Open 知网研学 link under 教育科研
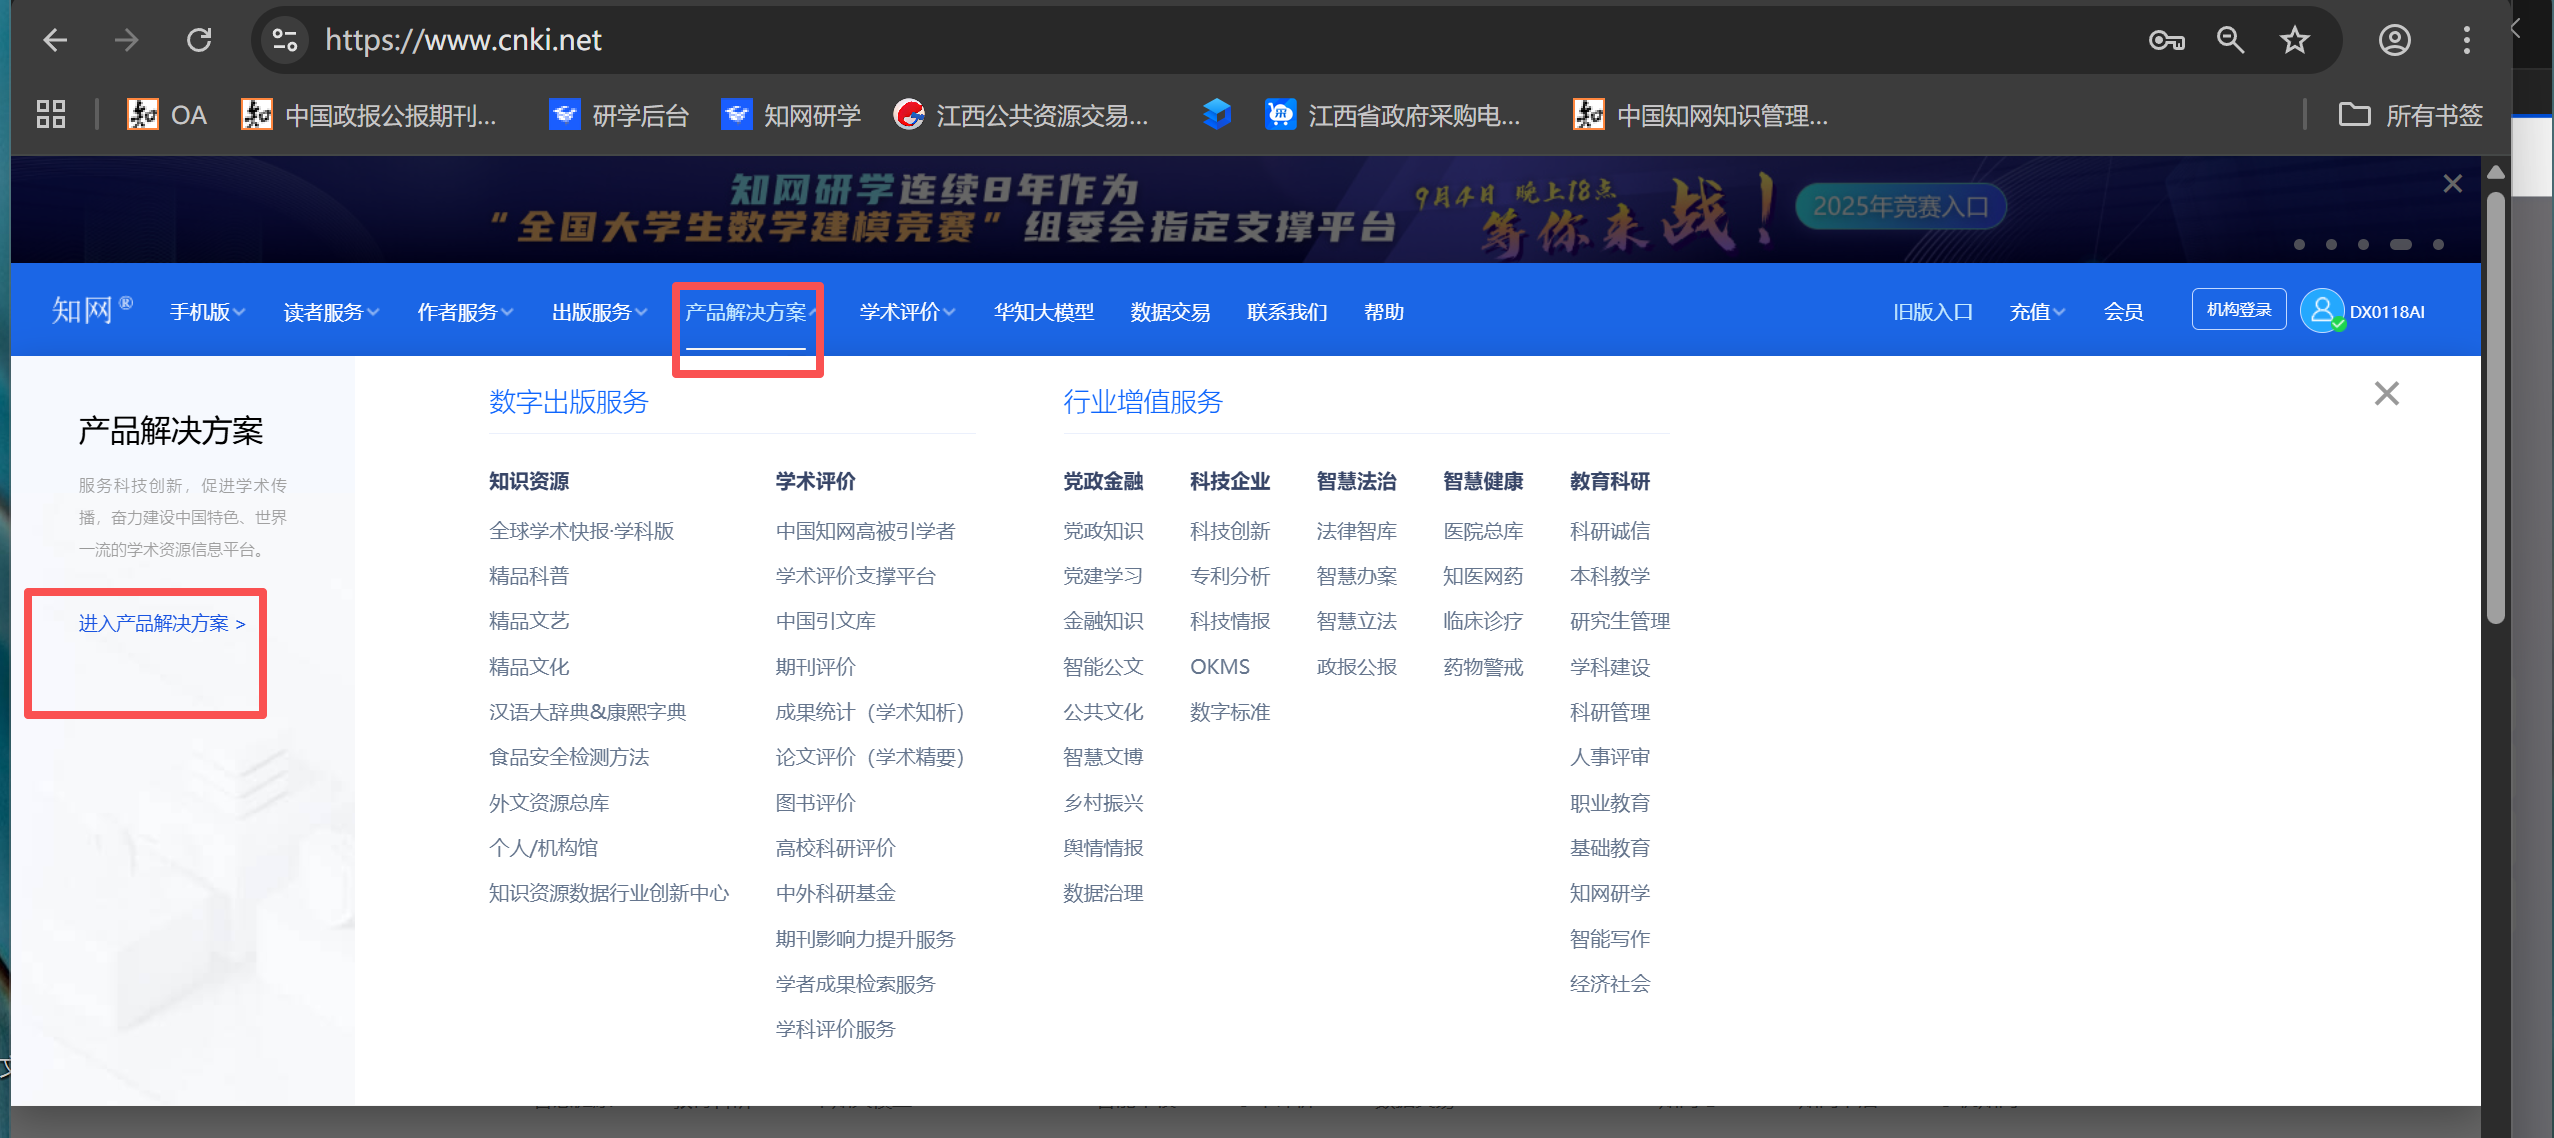This screenshot has height=1138, width=2554. [1610, 893]
